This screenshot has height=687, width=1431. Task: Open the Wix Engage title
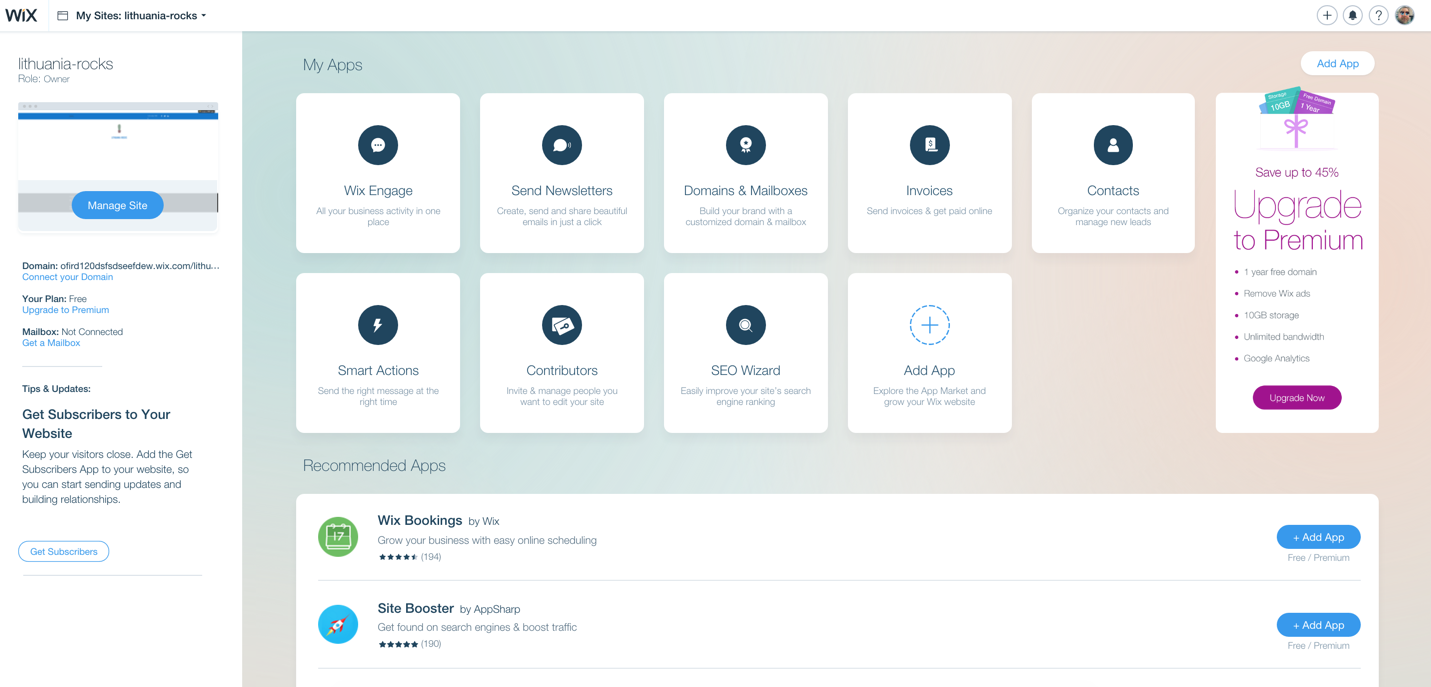378,190
